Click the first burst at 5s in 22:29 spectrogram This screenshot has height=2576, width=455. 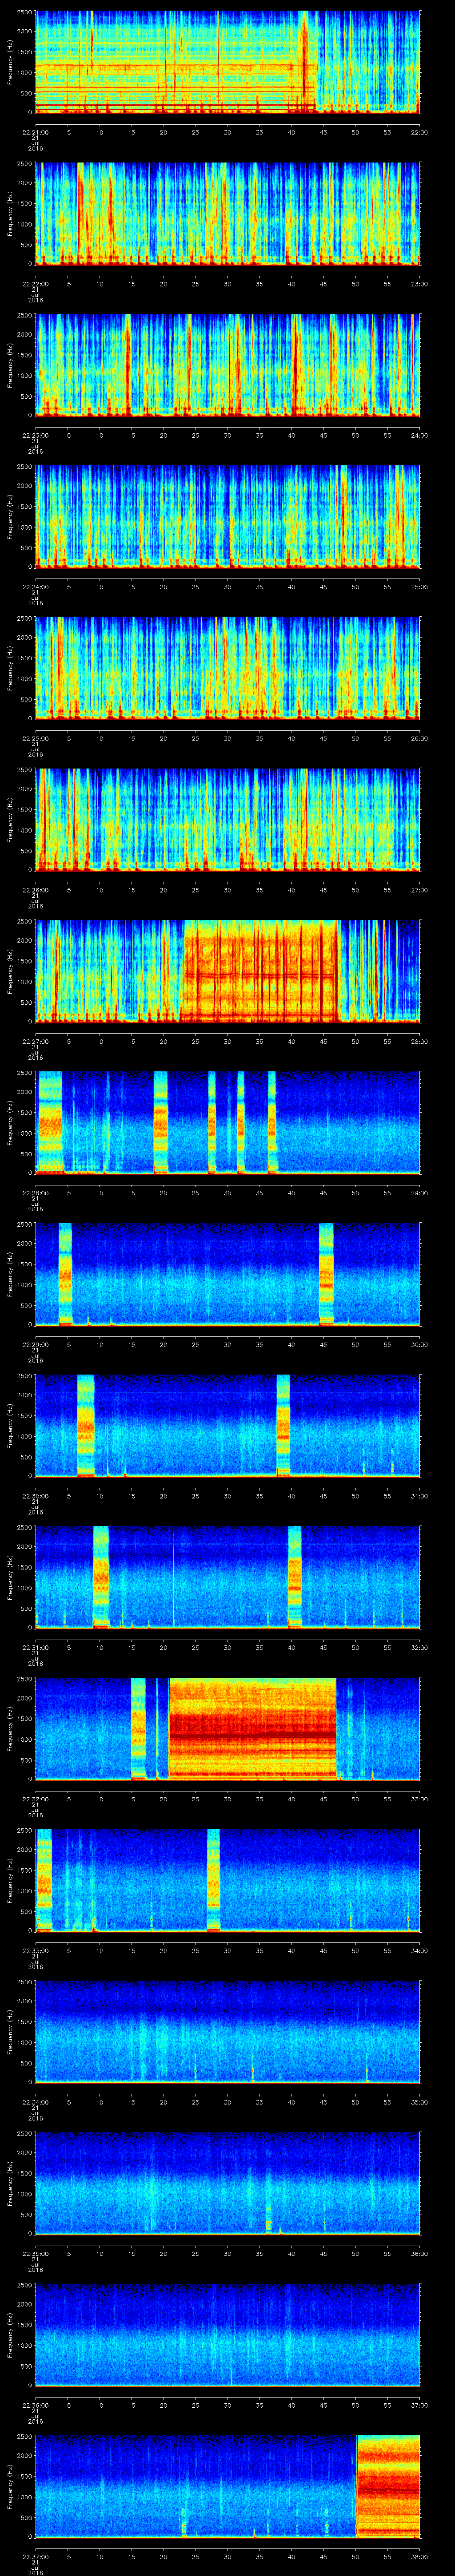pyautogui.click(x=65, y=1273)
